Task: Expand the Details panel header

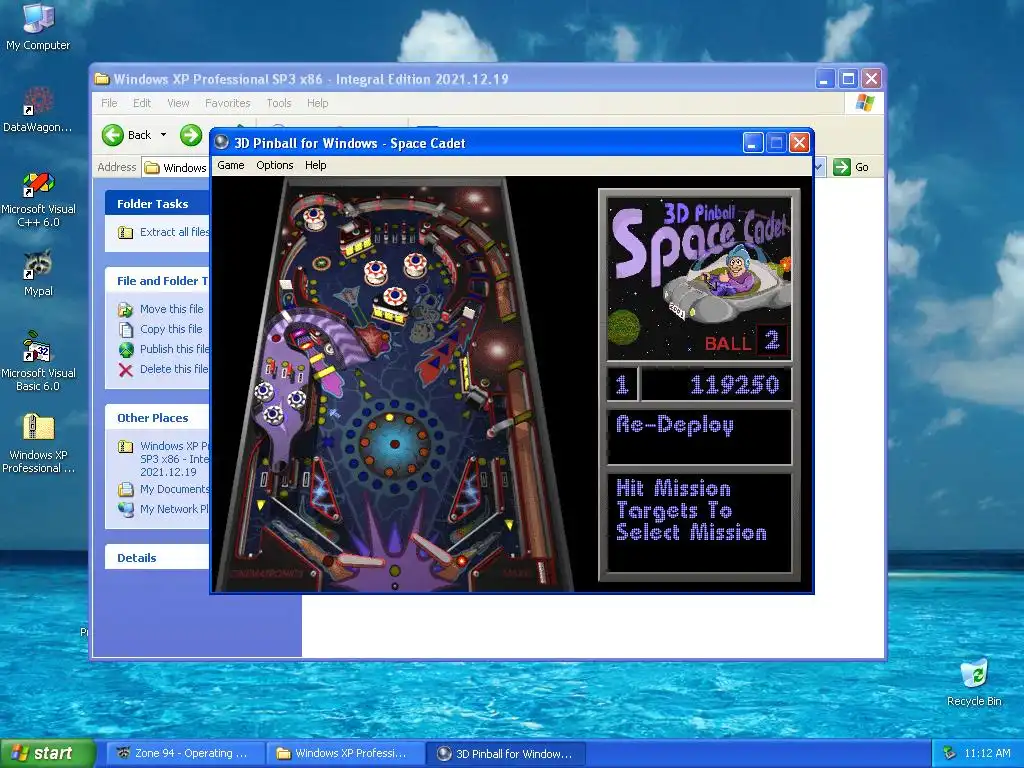Action: [x=157, y=558]
